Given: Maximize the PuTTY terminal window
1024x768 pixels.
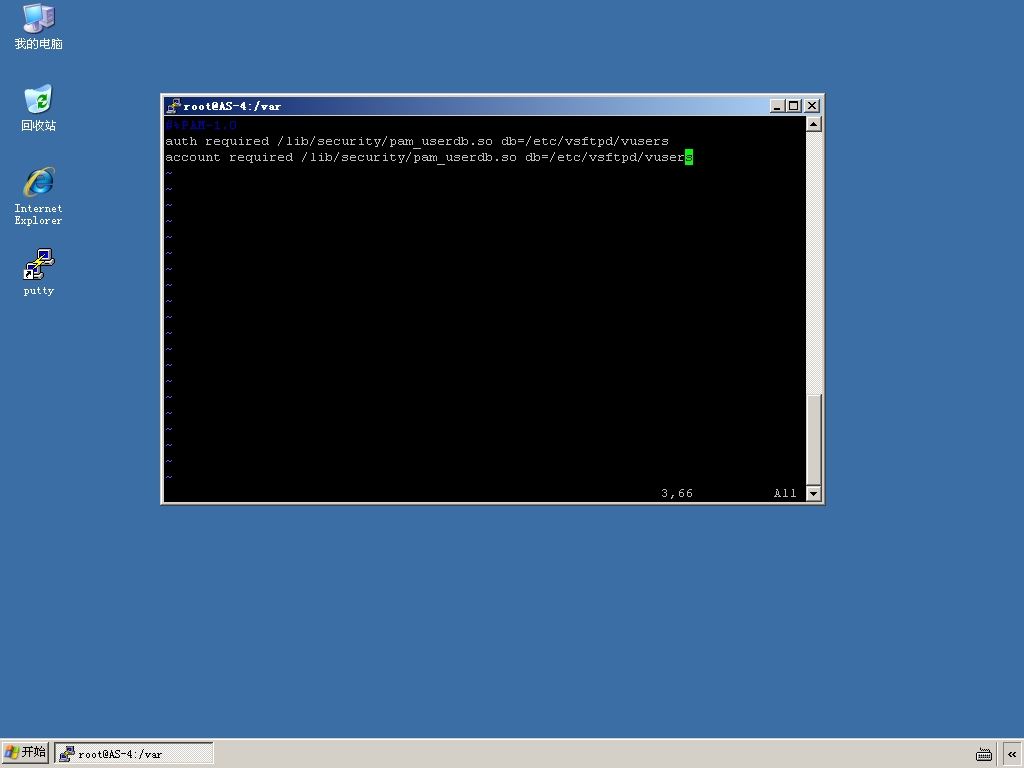Looking at the screenshot, I should tap(793, 106).
